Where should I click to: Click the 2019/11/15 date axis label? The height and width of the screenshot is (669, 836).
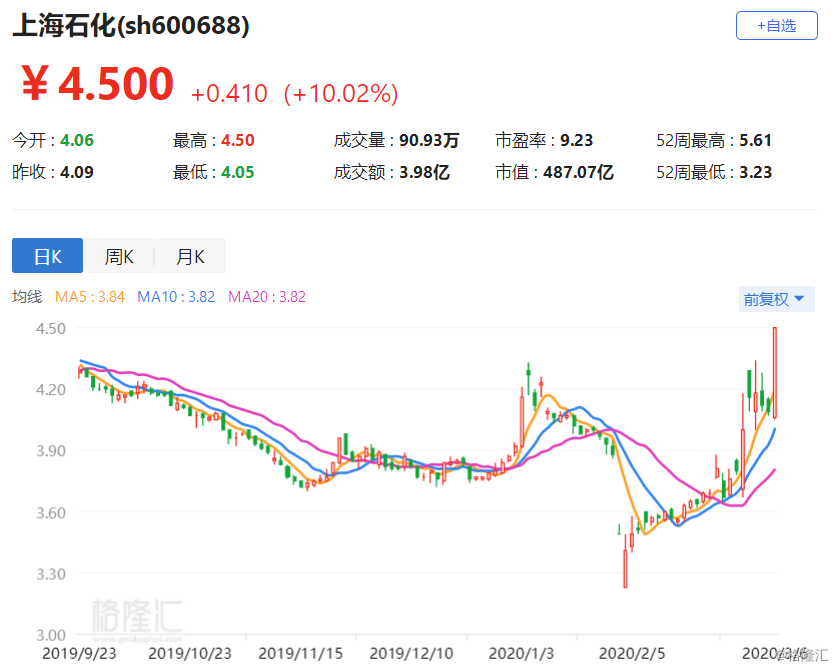301,654
